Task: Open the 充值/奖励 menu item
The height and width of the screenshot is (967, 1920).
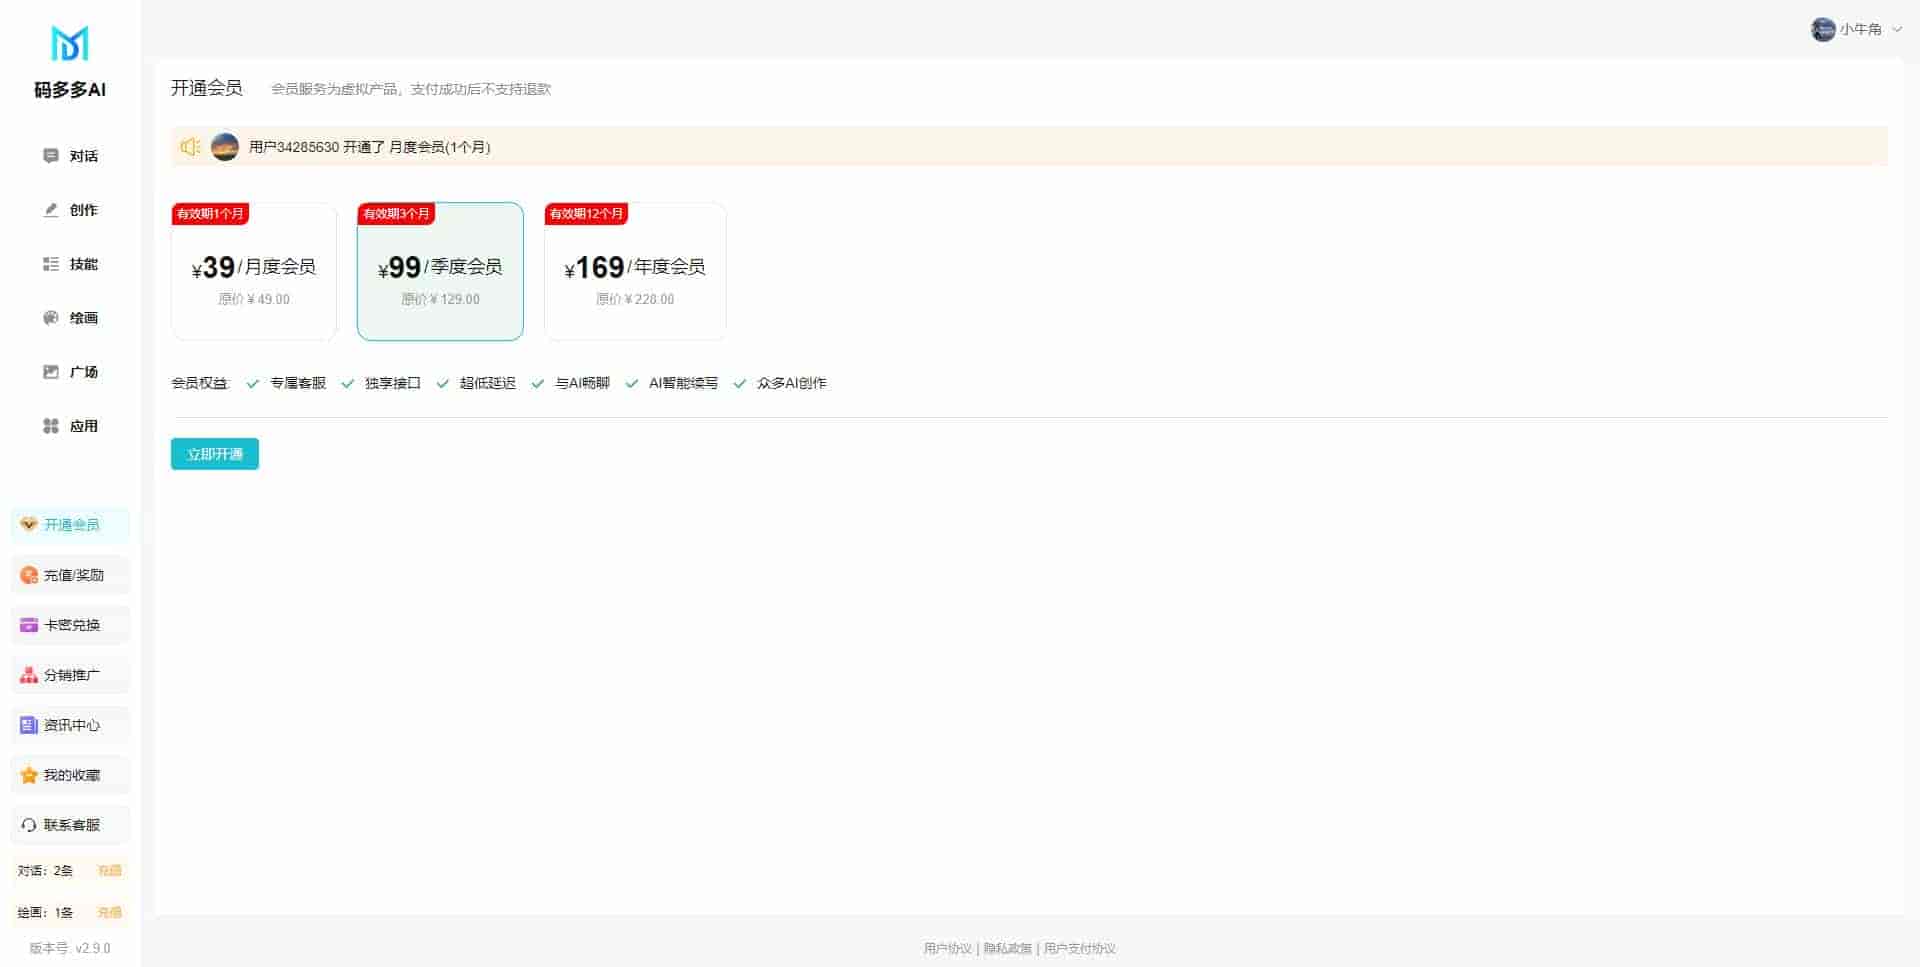Action: [71, 575]
